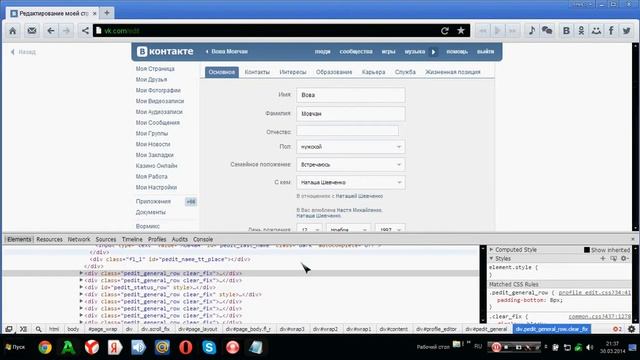Bookmark page with the star icon
This screenshot has height=360, width=640.
461,31
